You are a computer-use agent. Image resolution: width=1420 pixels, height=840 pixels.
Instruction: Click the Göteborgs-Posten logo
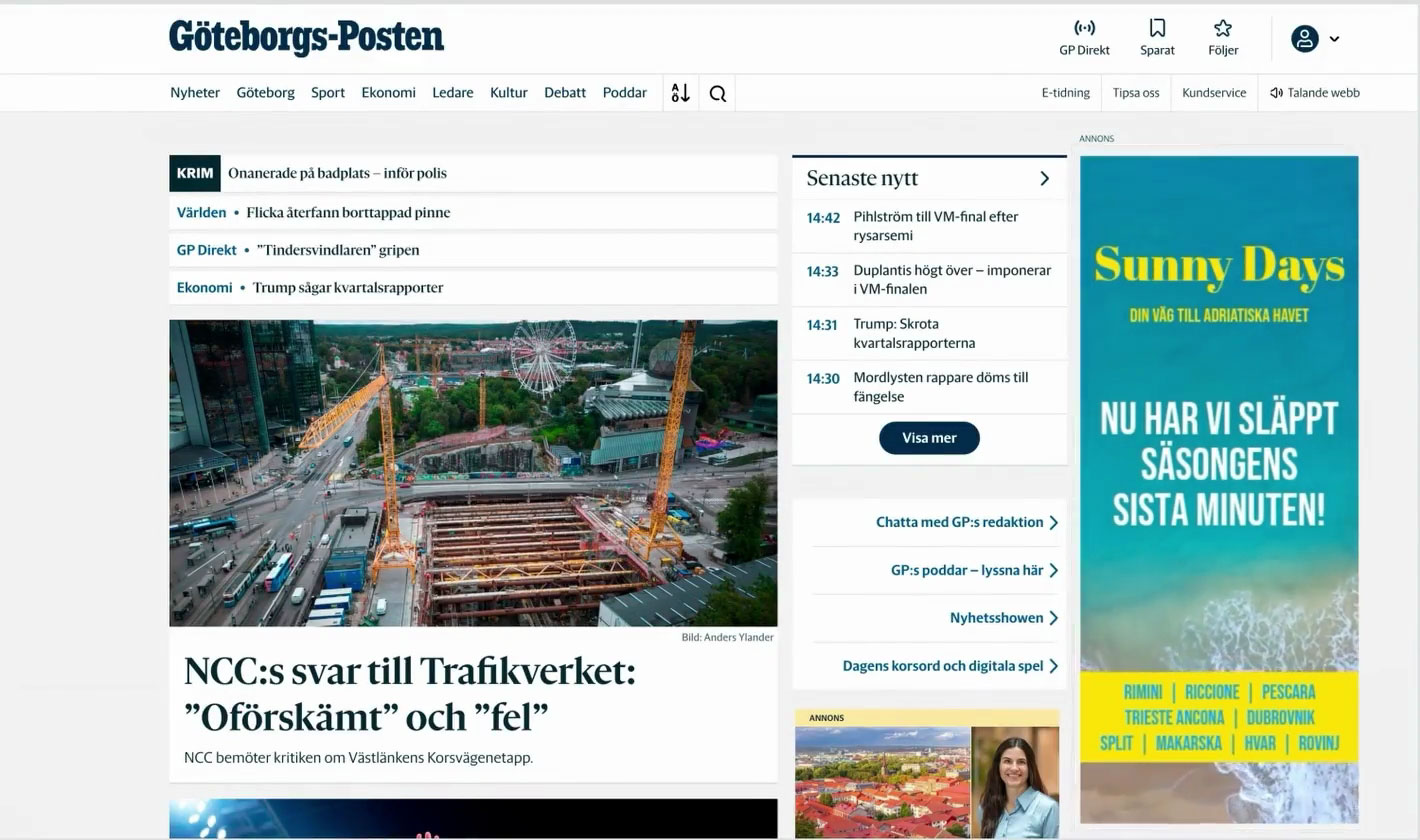point(306,37)
